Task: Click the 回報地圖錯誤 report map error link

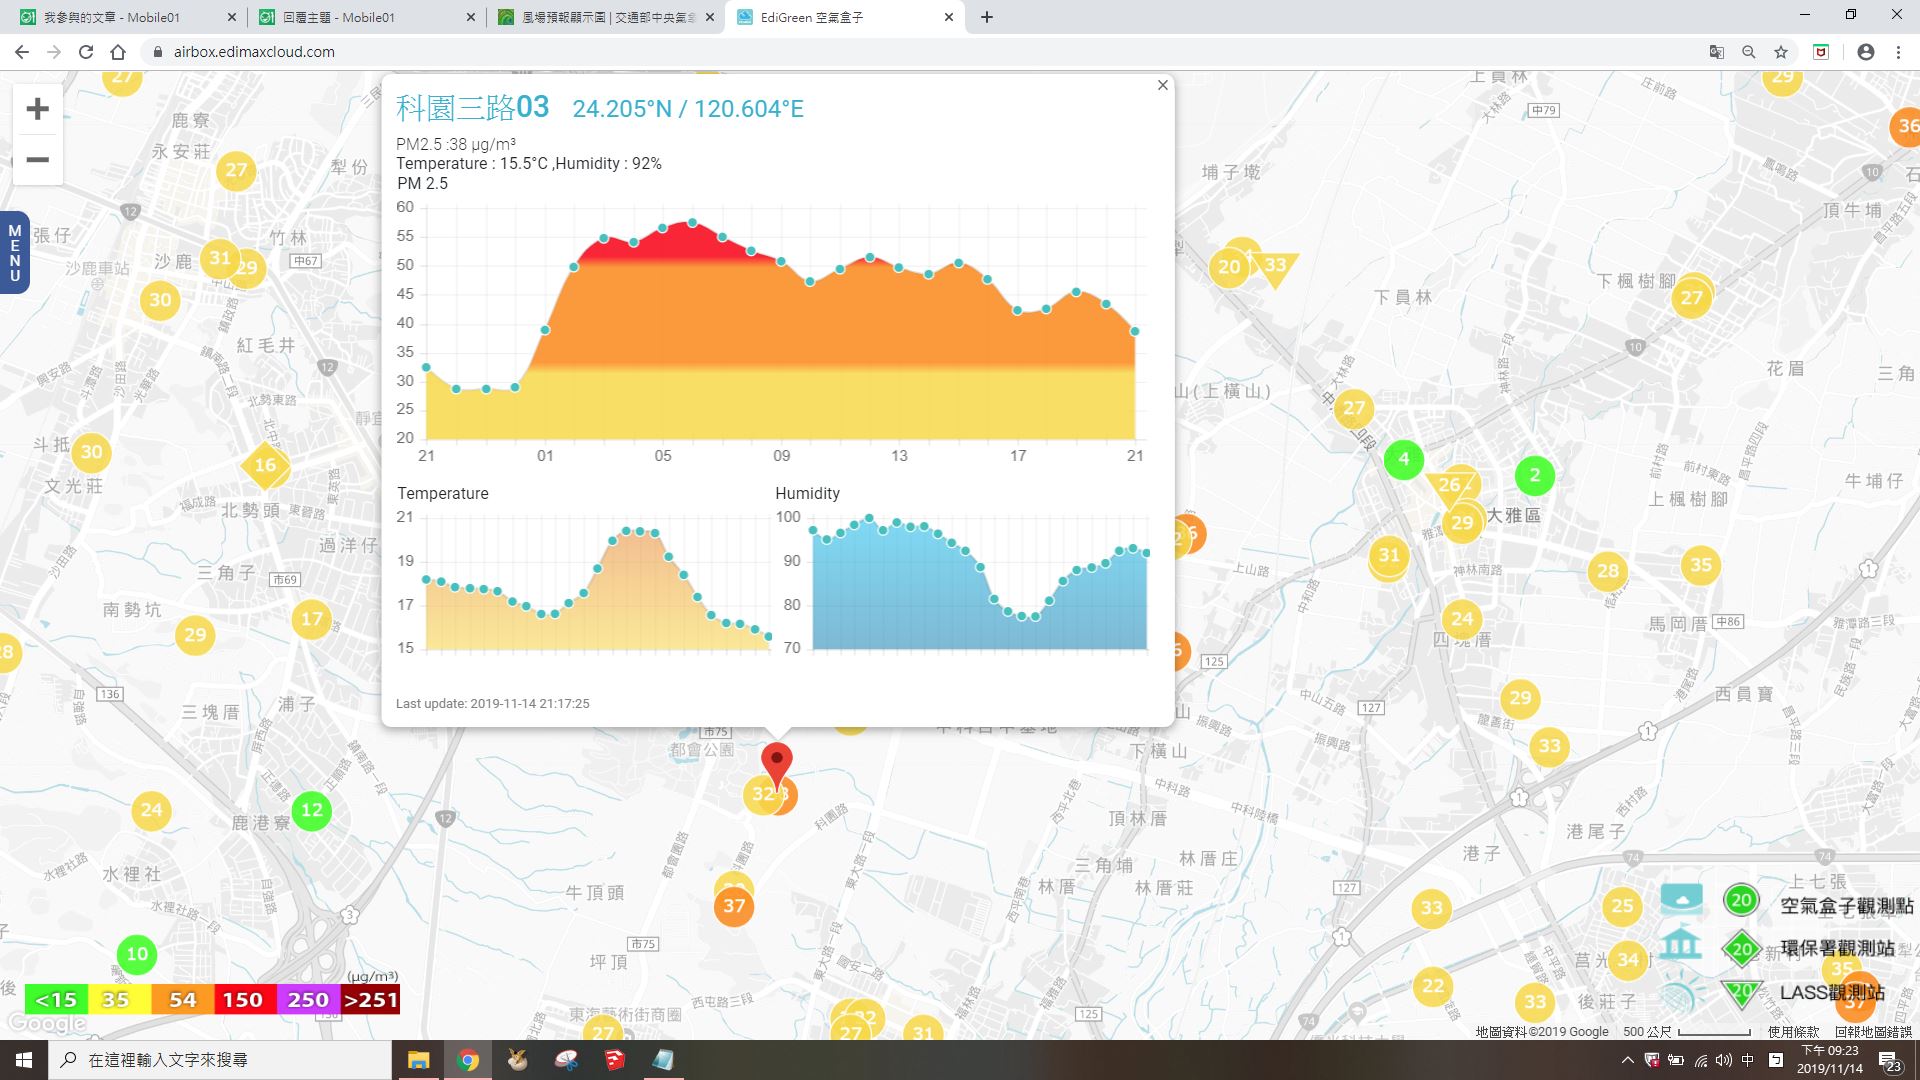Action: (x=1873, y=1032)
